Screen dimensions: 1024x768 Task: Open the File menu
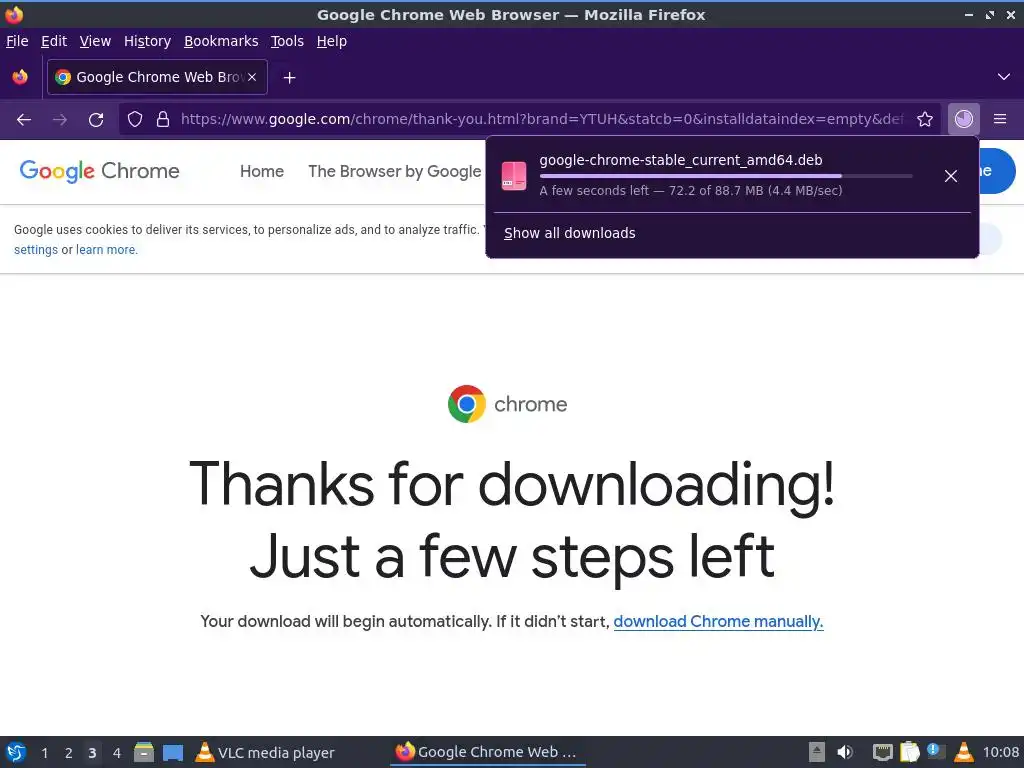point(17,41)
